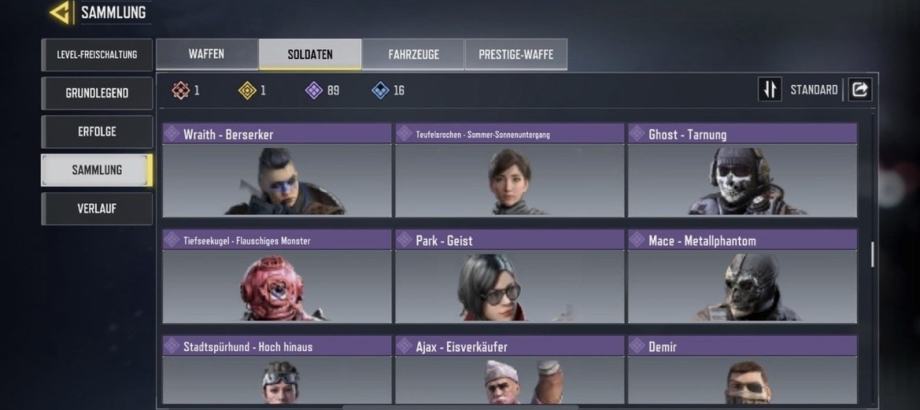
Task: Switch to the Waffen tab
Action: [207, 54]
